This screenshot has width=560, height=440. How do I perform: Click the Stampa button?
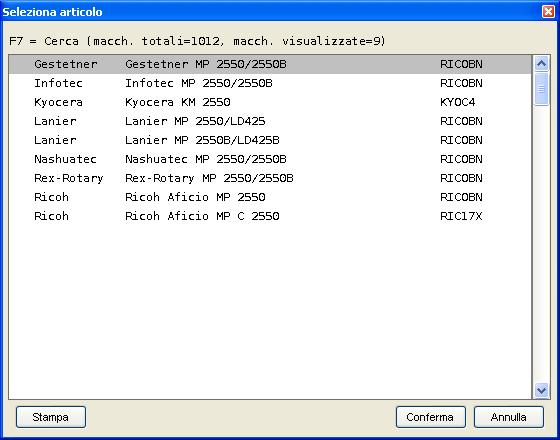tap(51, 417)
